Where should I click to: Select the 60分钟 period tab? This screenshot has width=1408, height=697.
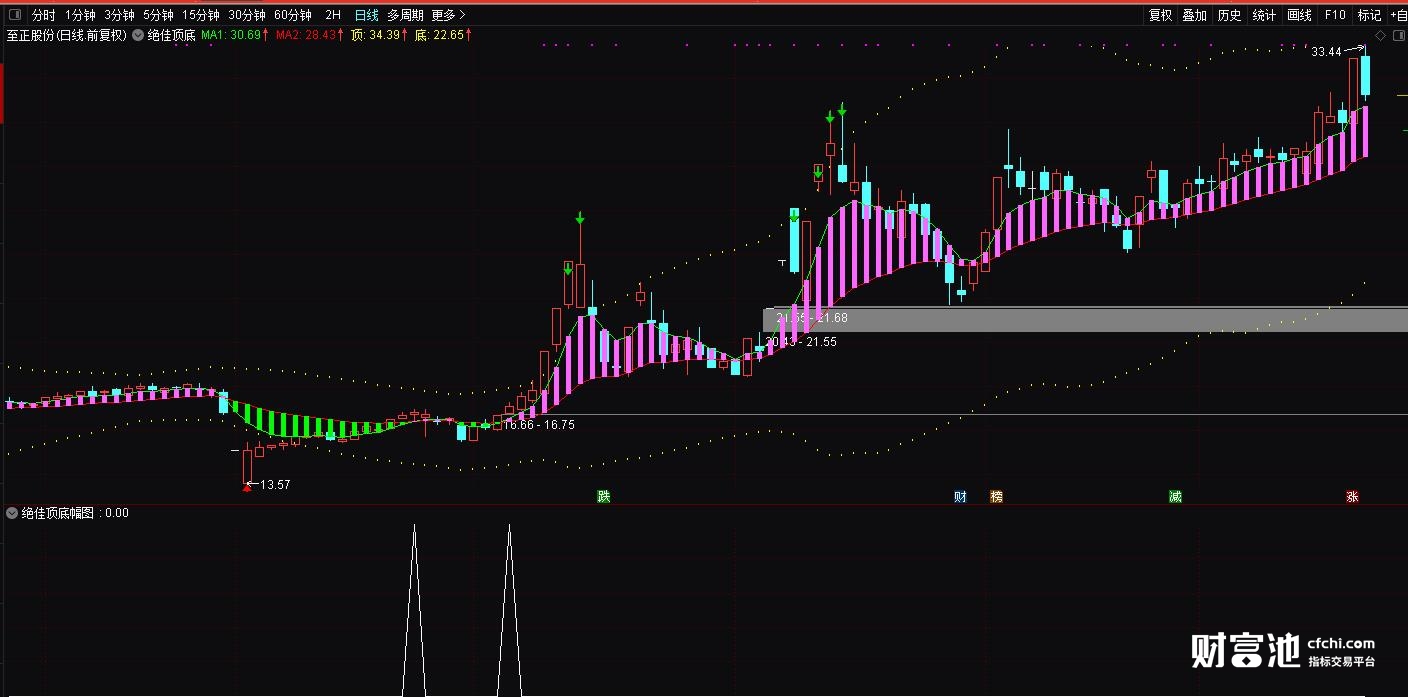(x=293, y=15)
